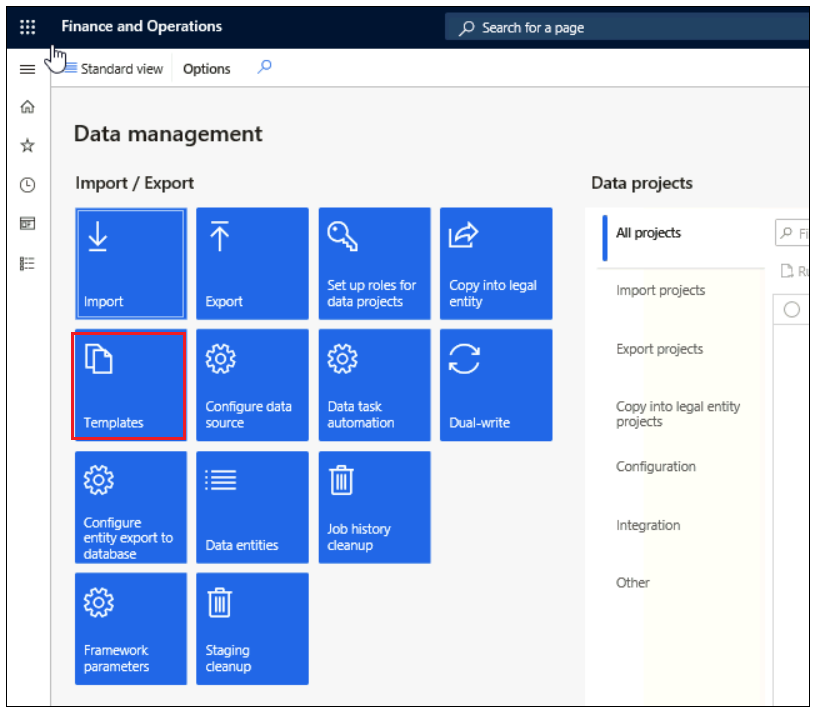Click the search magnifier next to Options

(264, 67)
